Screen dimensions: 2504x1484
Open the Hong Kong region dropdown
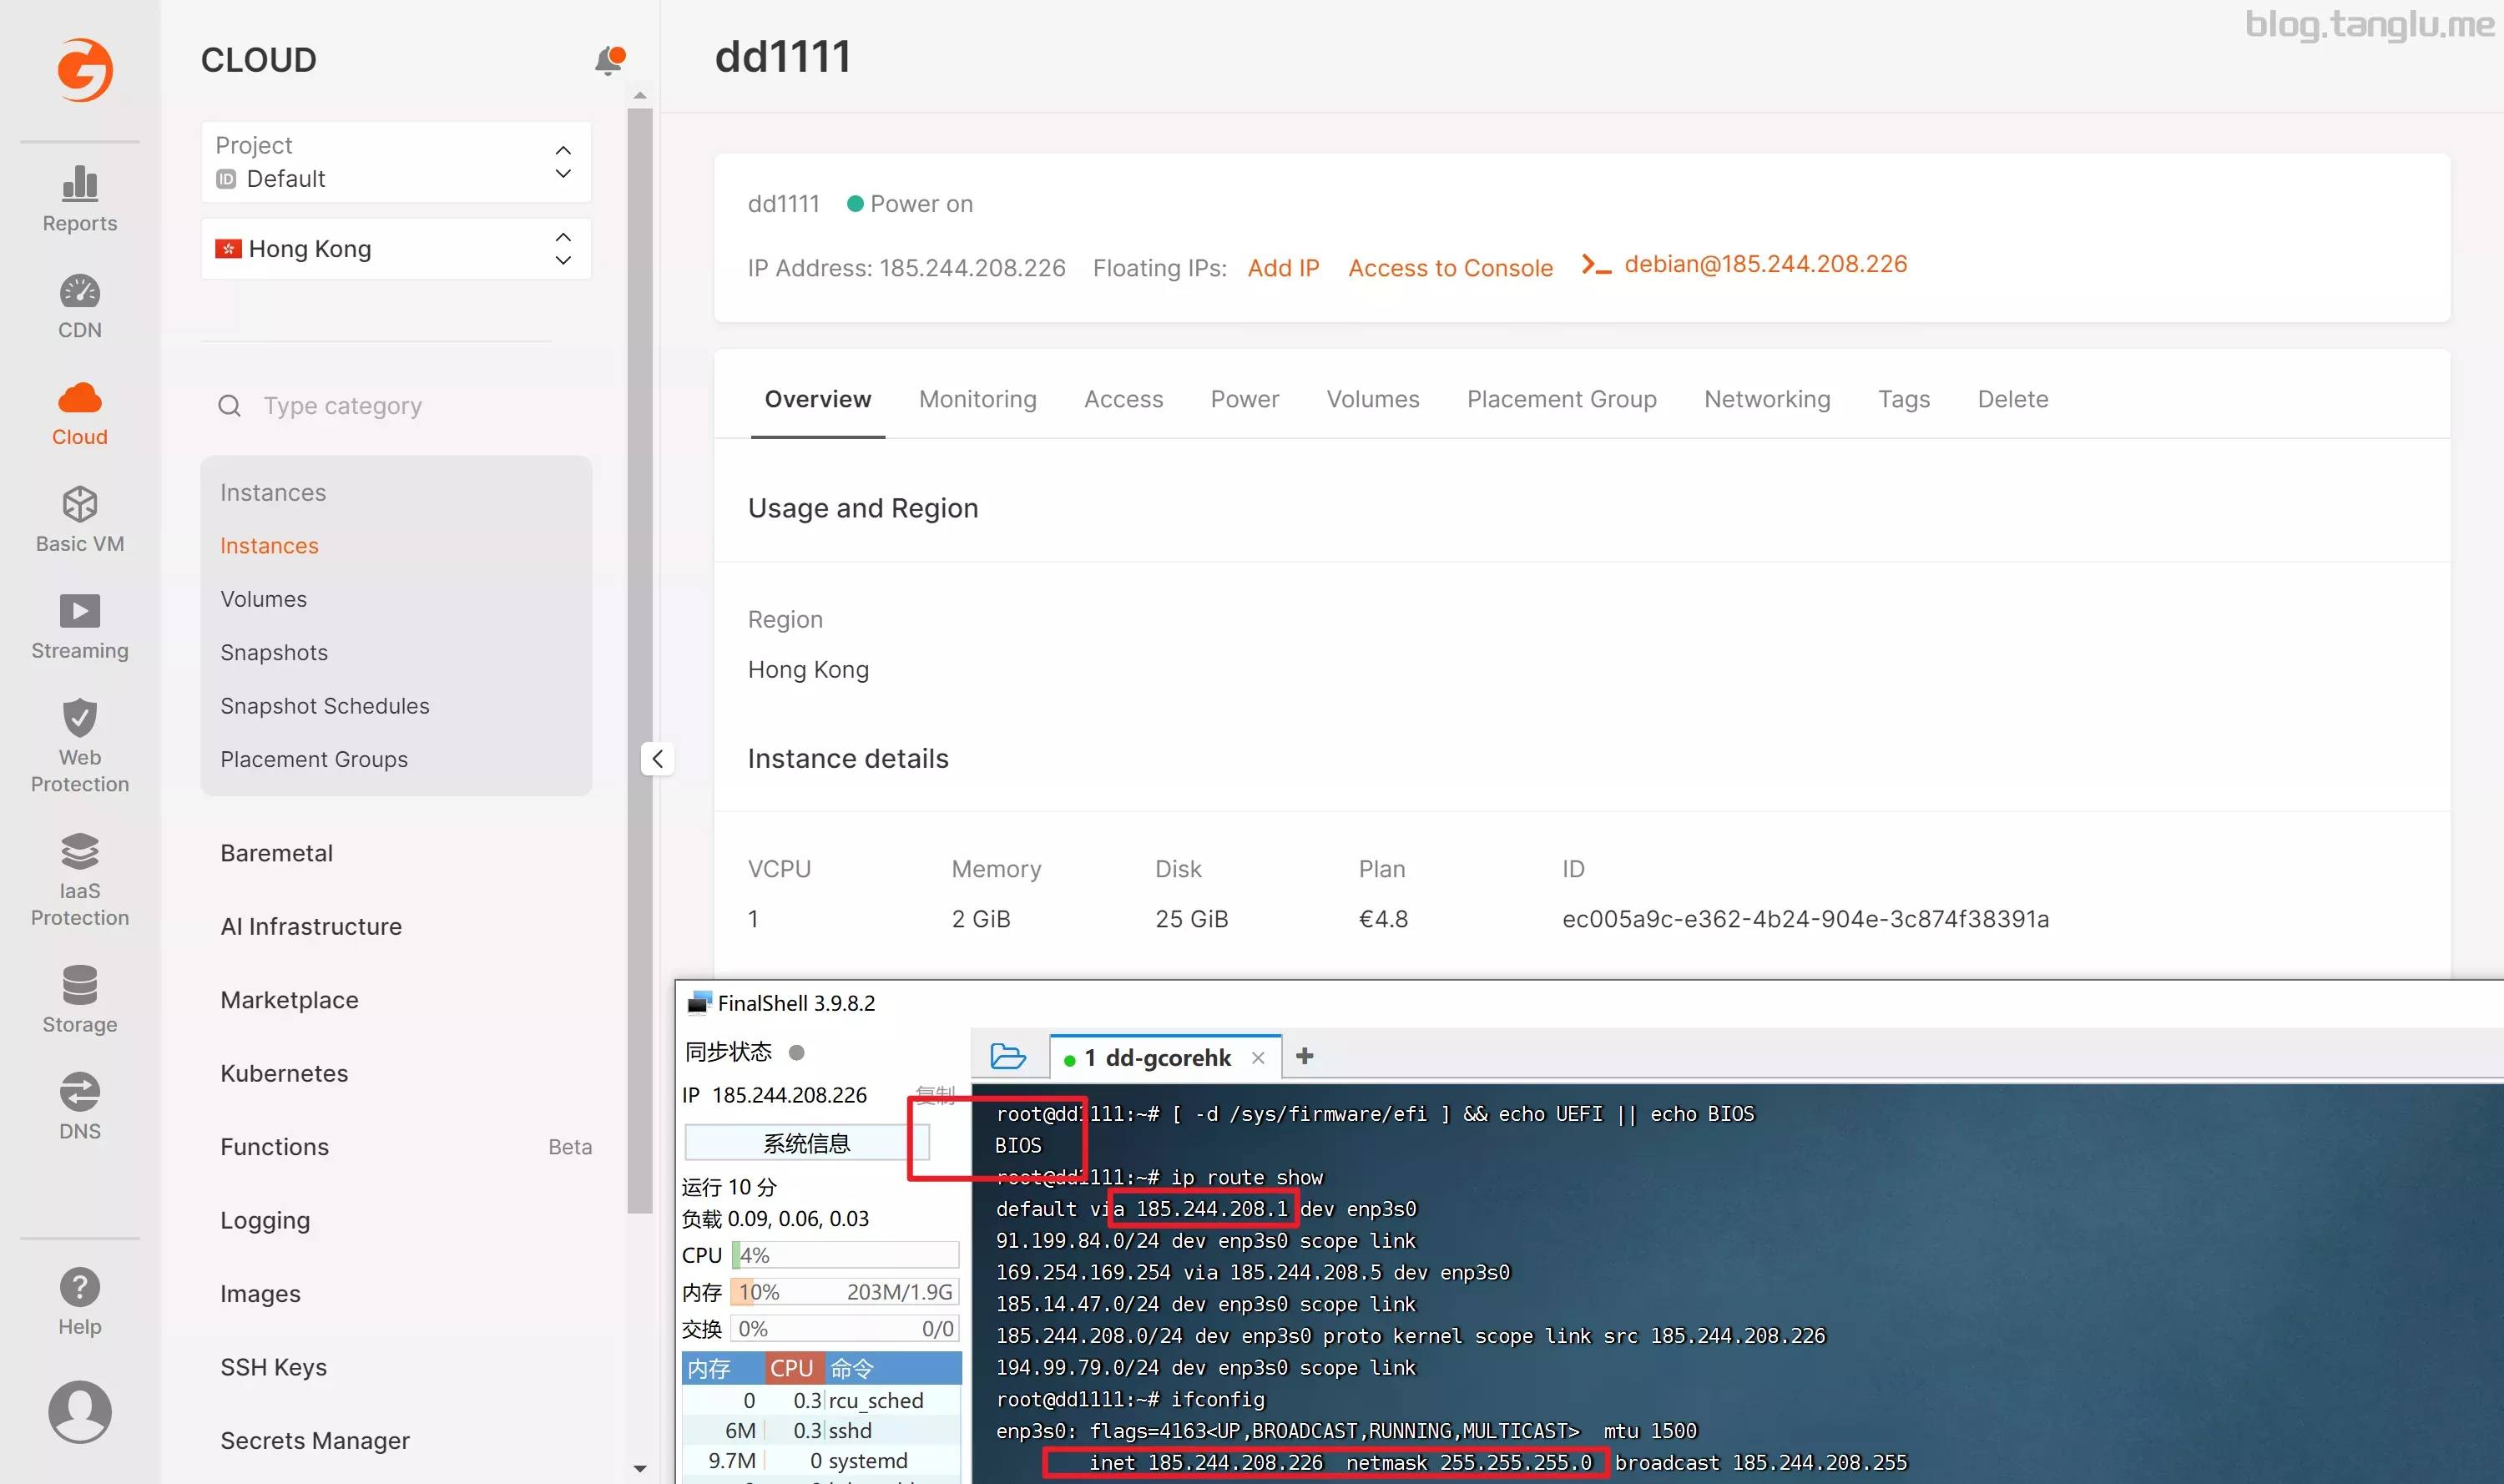pos(396,248)
